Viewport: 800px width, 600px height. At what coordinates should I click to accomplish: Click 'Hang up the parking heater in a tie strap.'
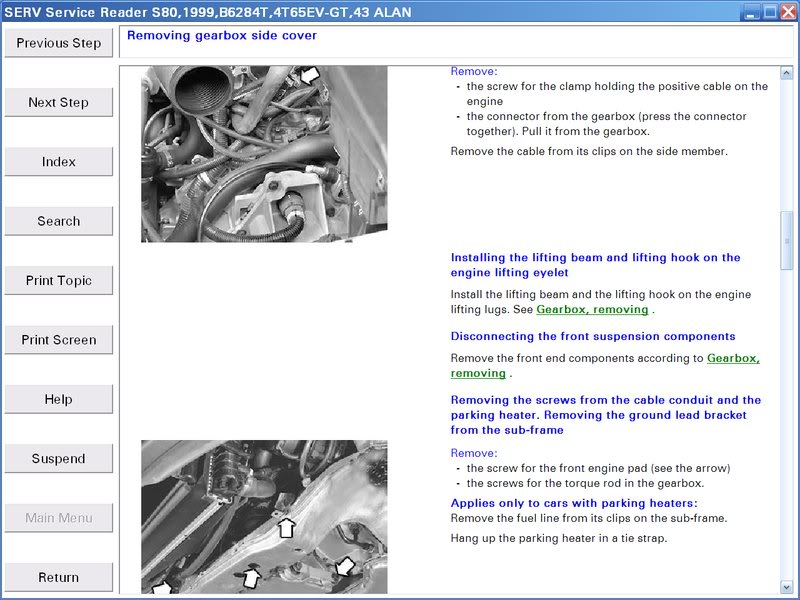[x=559, y=538]
